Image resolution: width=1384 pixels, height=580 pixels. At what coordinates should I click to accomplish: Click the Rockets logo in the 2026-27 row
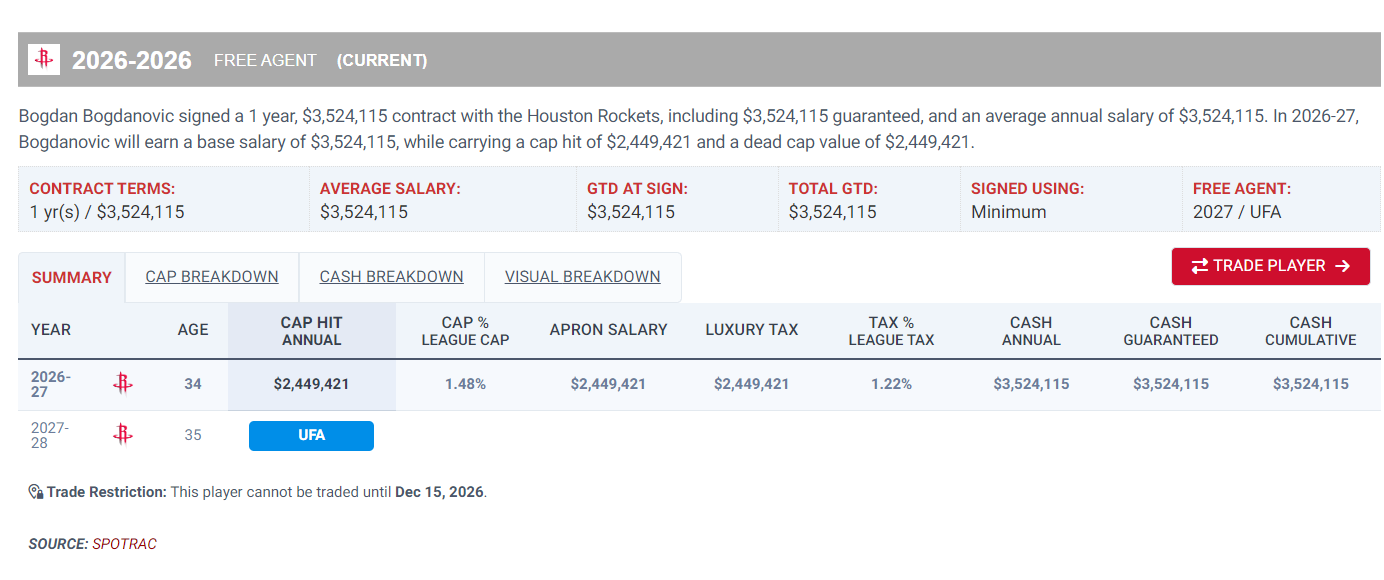[122, 383]
